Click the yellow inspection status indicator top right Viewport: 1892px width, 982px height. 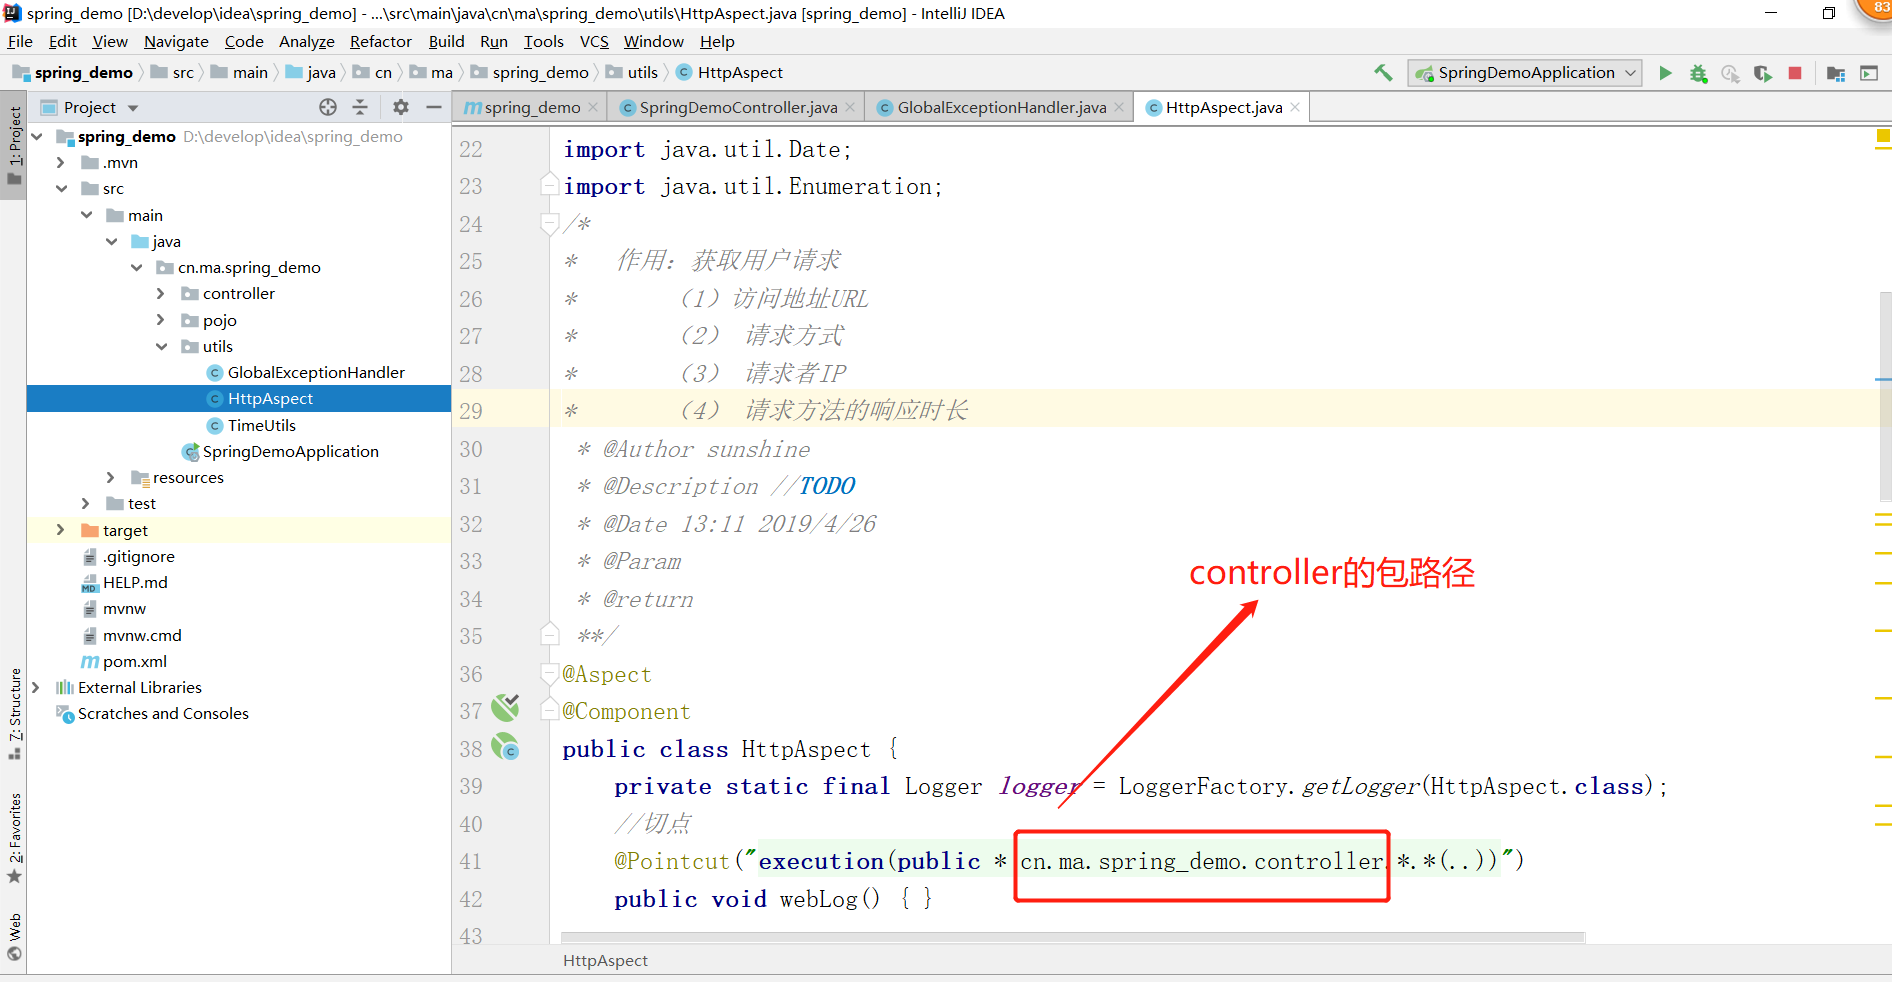point(1883,134)
